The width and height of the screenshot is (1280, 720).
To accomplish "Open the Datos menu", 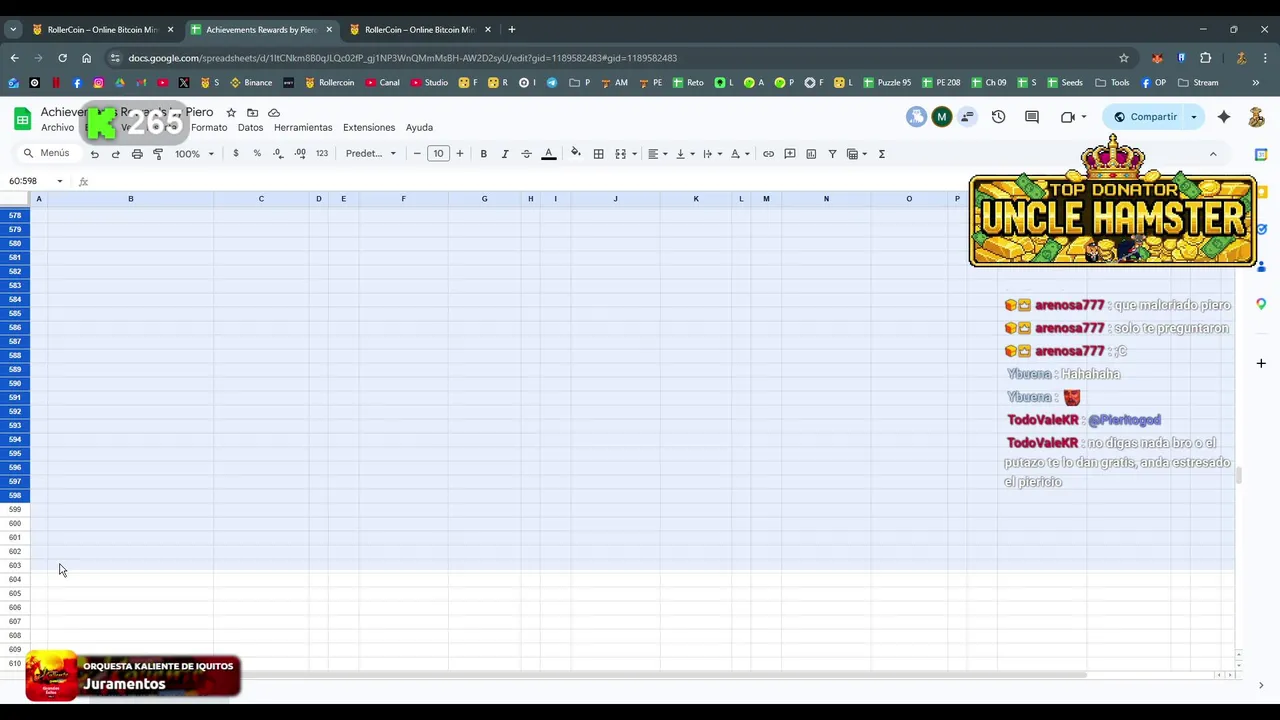I will pos(250,127).
